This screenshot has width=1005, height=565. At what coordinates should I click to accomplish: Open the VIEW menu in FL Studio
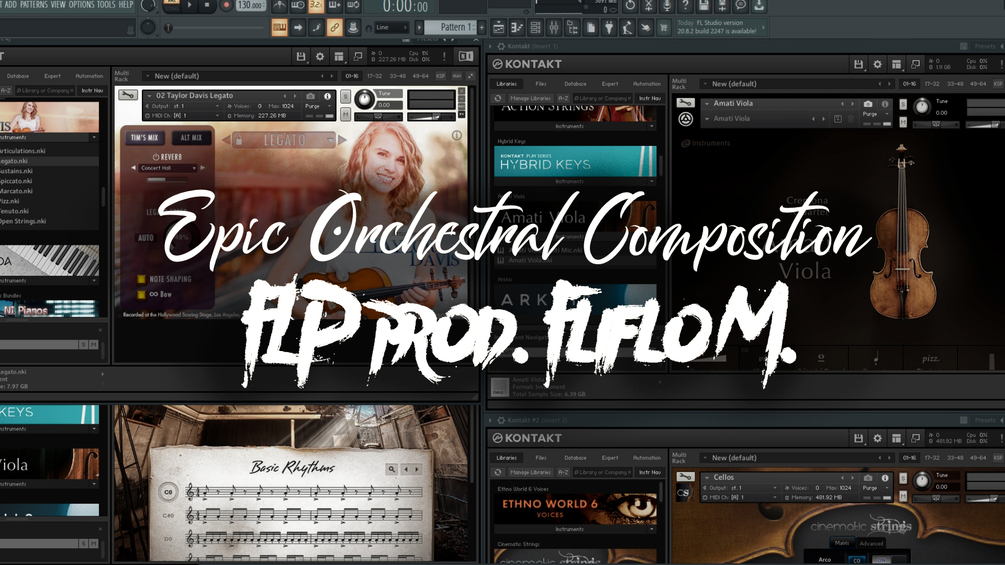click(58, 4)
